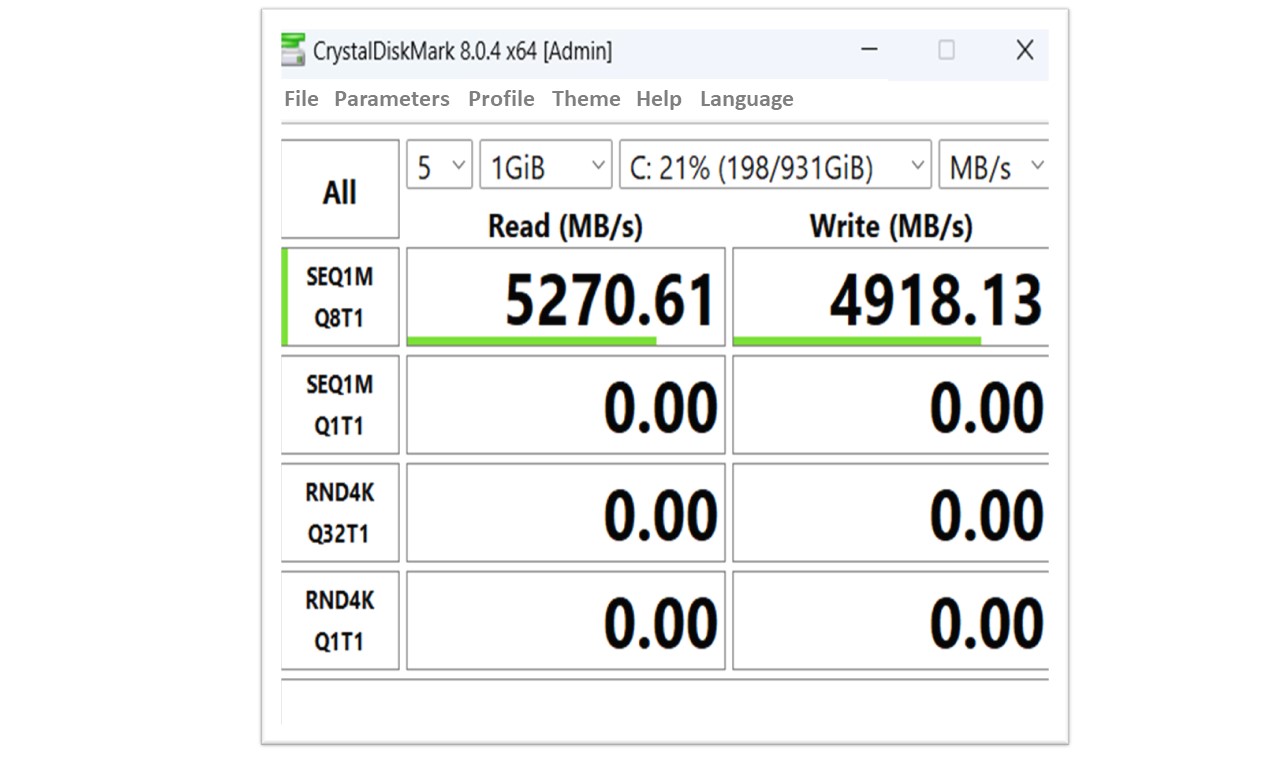Open the Profile menu
This screenshot has width=1280, height=768.
pos(501,99)
